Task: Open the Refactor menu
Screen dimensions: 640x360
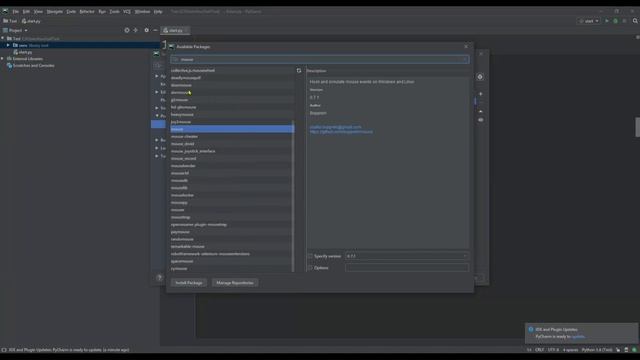Action: pyautogui.click(x=87, y=11)
